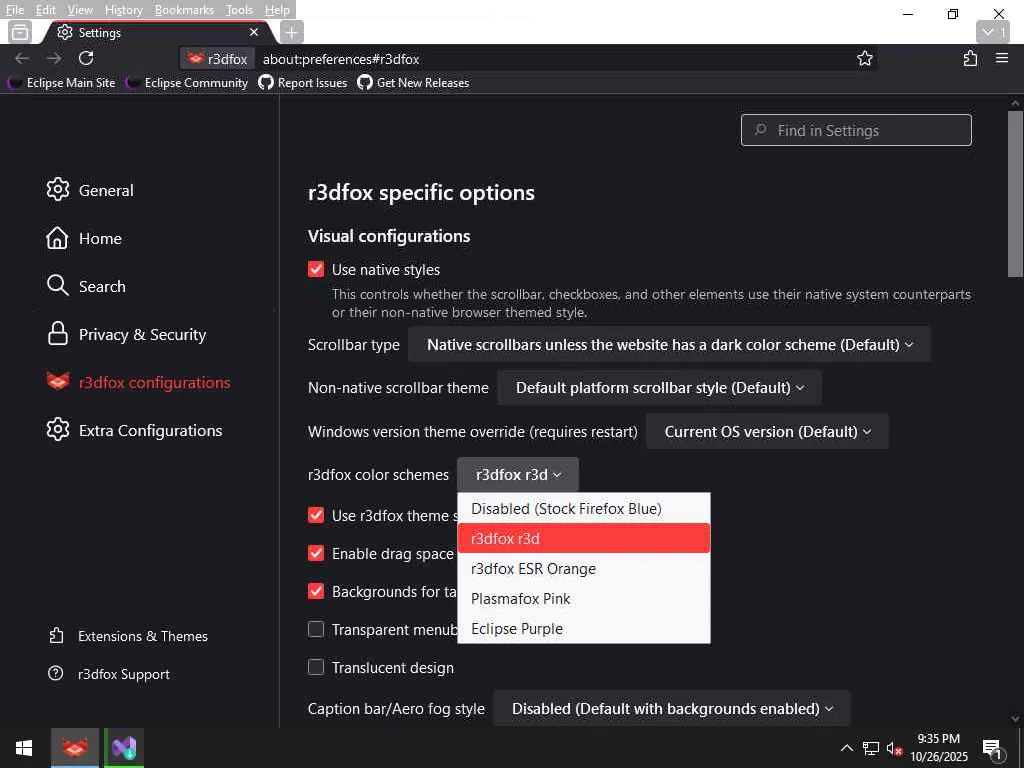Select r3dfox r3d color scheme option
Viewport: 1024px width, 768px height.
tap(584, 538)
